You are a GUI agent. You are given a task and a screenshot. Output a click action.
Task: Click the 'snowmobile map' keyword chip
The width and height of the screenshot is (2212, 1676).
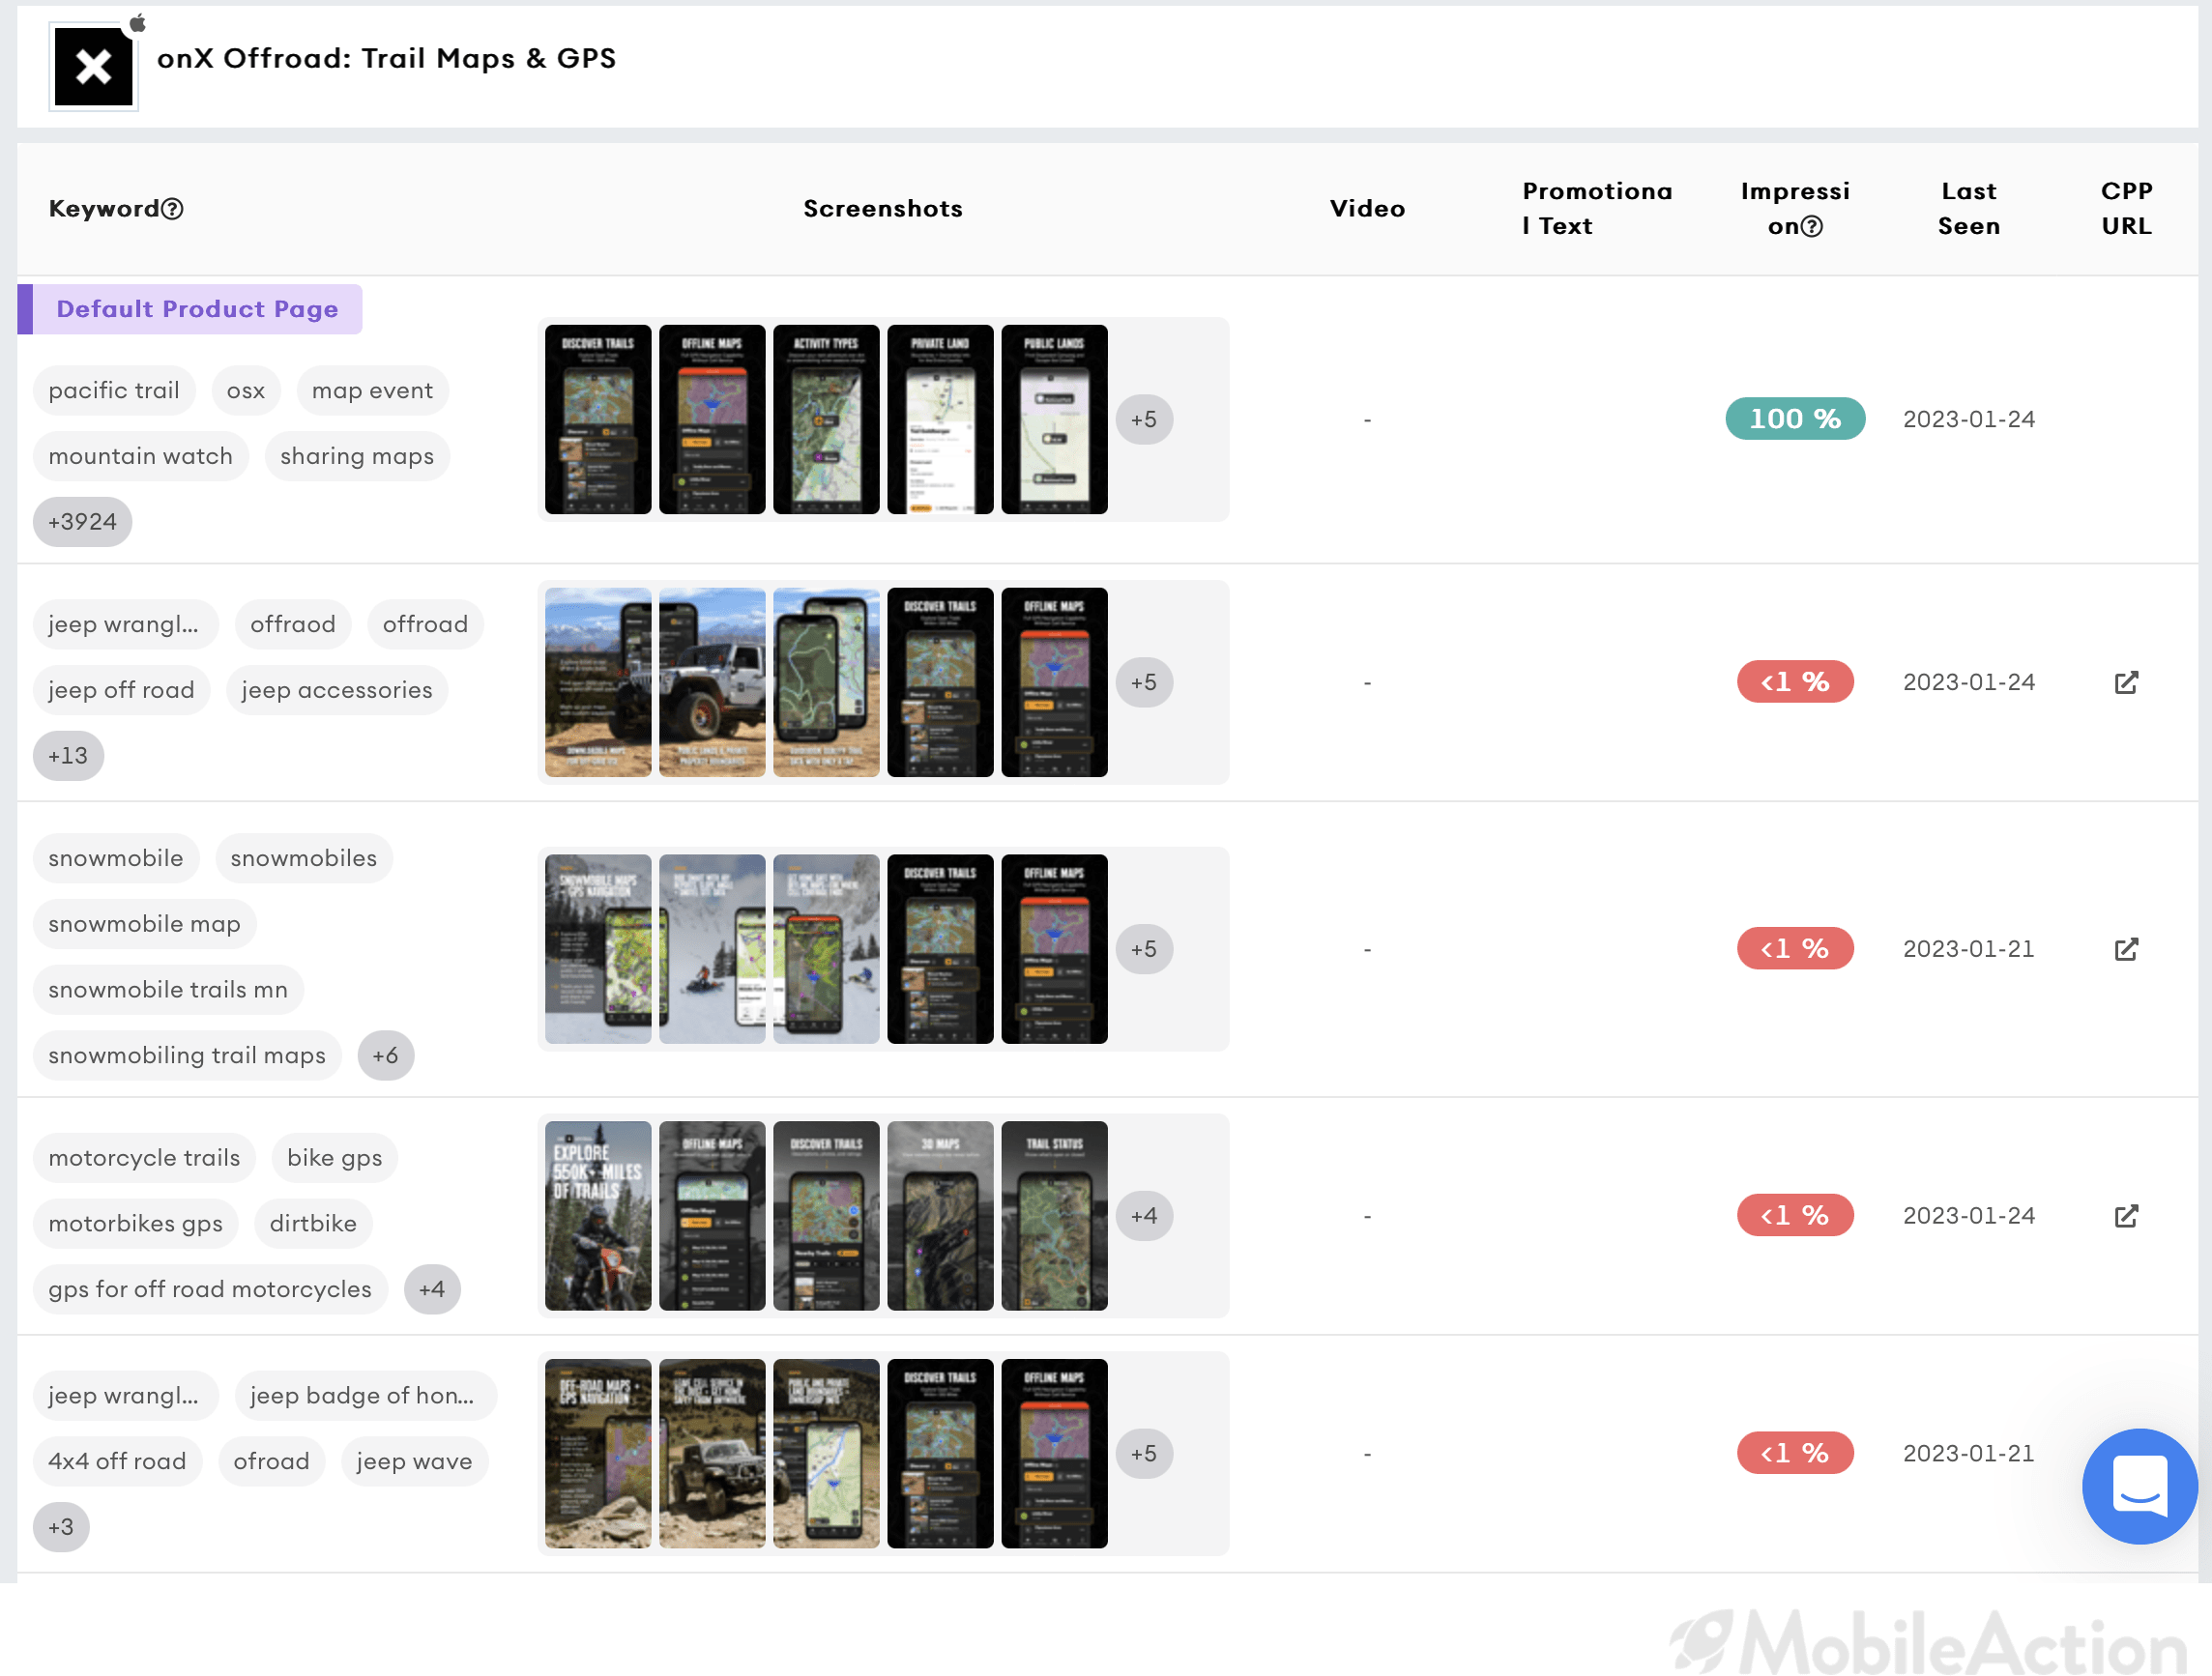coord(145,924)
